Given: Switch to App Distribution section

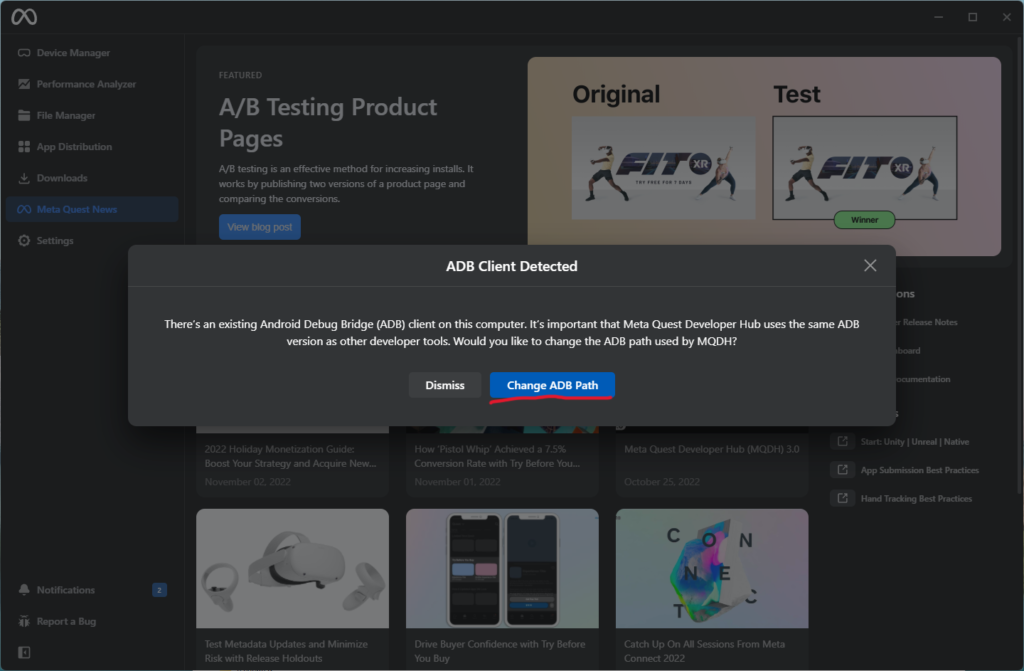Looking at the screenshot, I should point(92,147).
